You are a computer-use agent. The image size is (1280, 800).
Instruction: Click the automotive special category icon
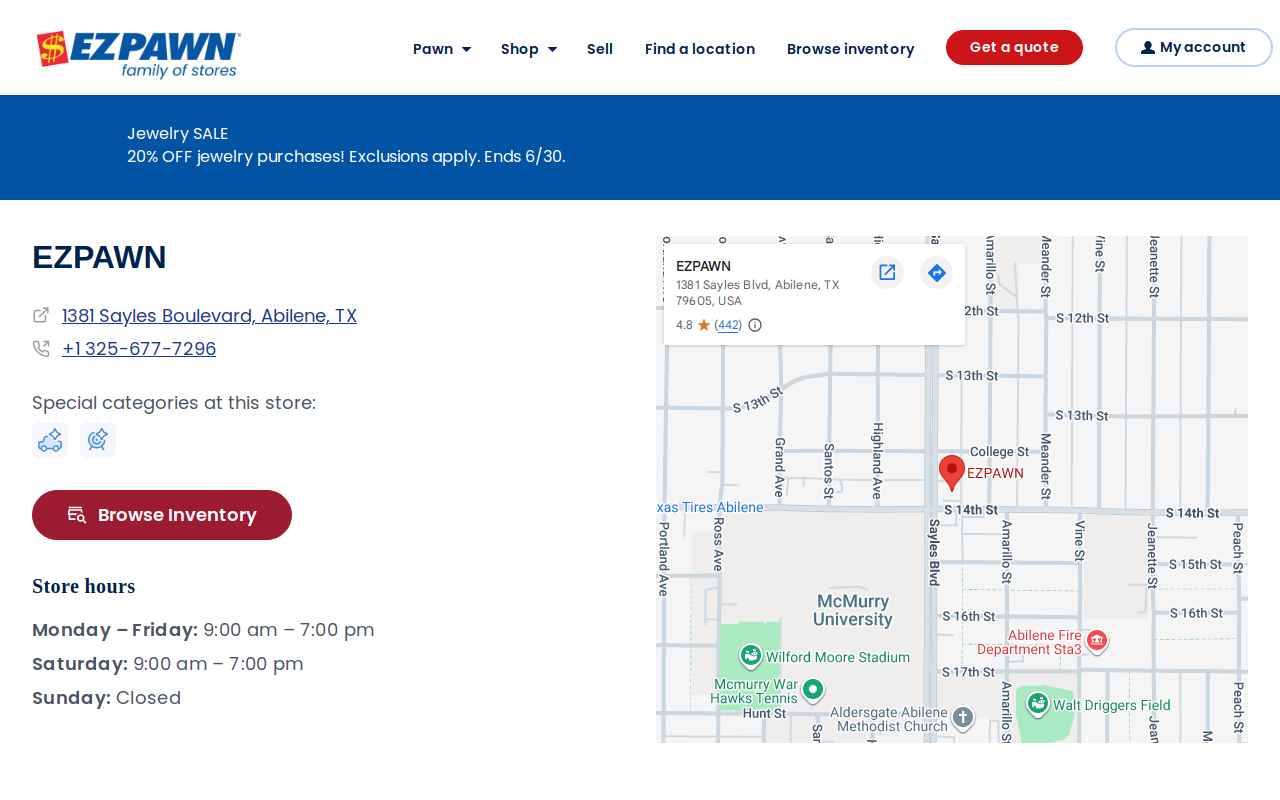50,440
